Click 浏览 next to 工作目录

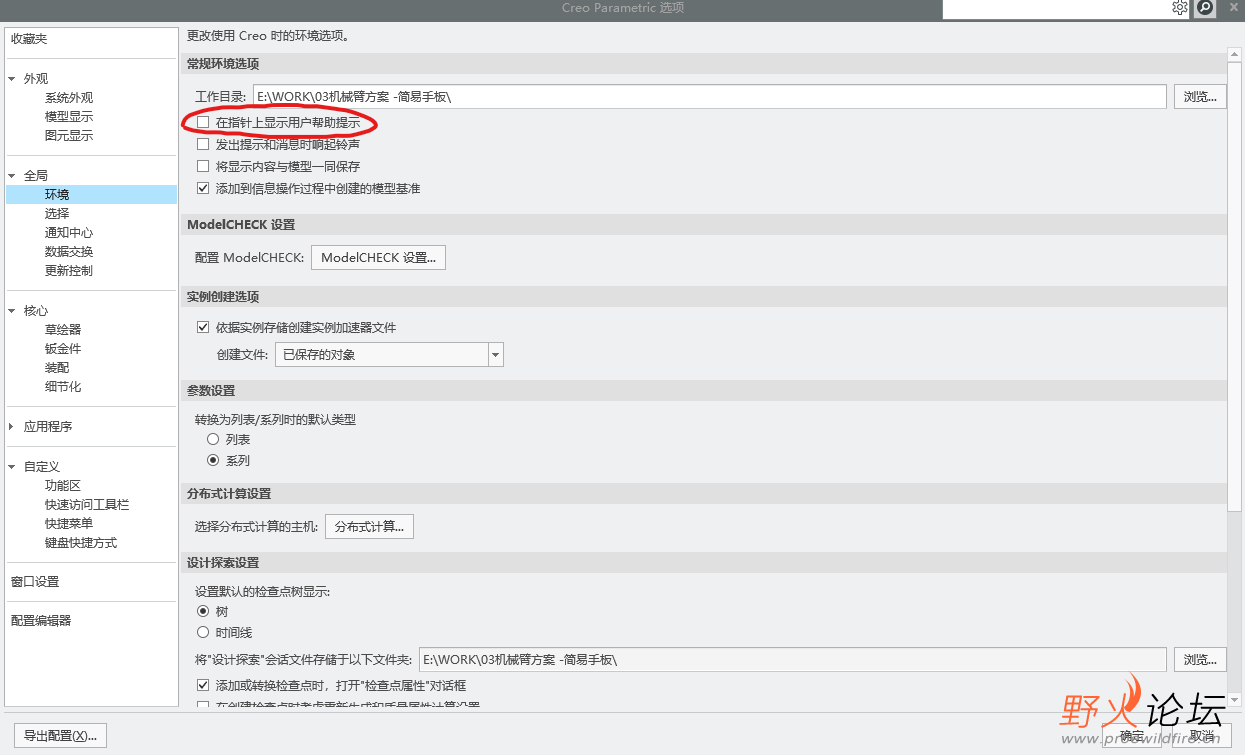pyautogui.click(x=1200, y=97)
